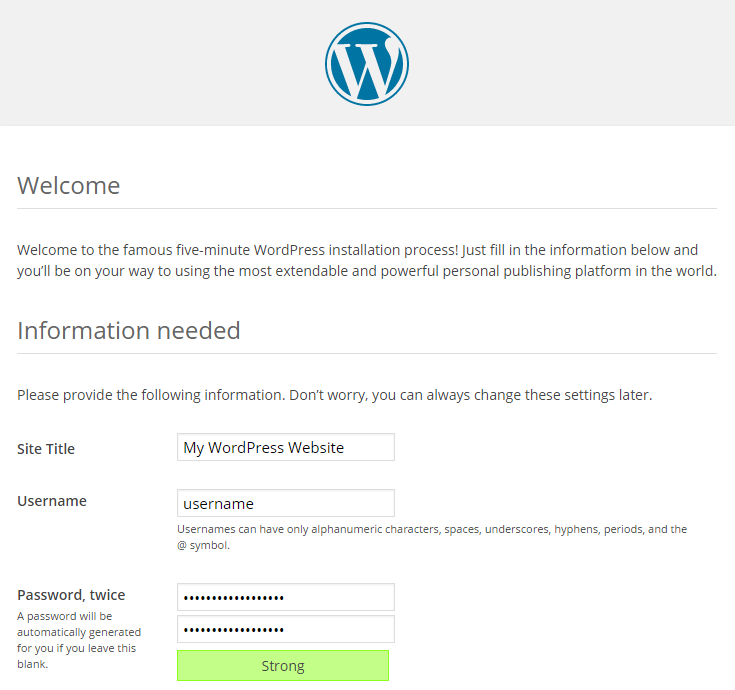
Task: Click the first password field
Action: (x=285, y=597)
